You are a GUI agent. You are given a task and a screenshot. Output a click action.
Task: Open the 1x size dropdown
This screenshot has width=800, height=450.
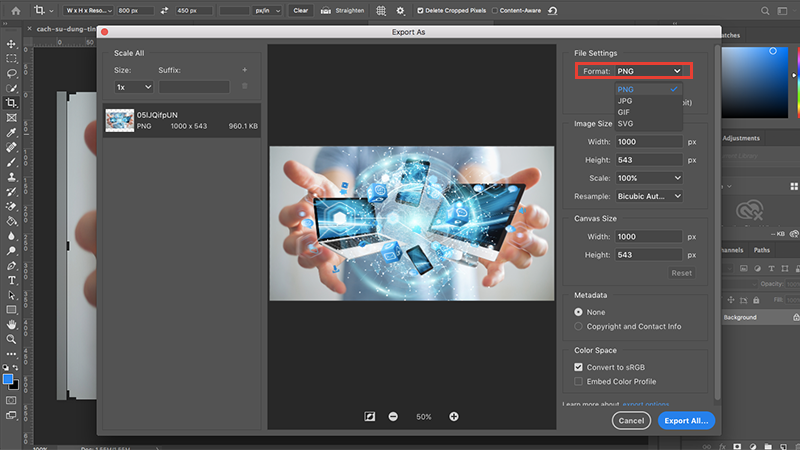click(x=134, y=87)
